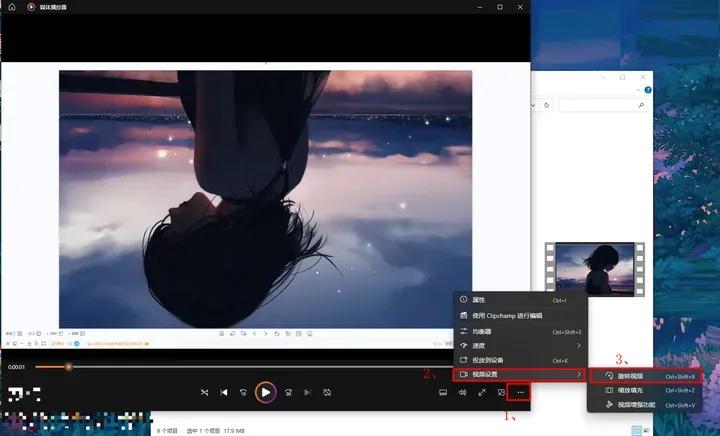Select the video thumbnail in Explorer
Screen dimensions: 720x436
(x=595, y=269)
